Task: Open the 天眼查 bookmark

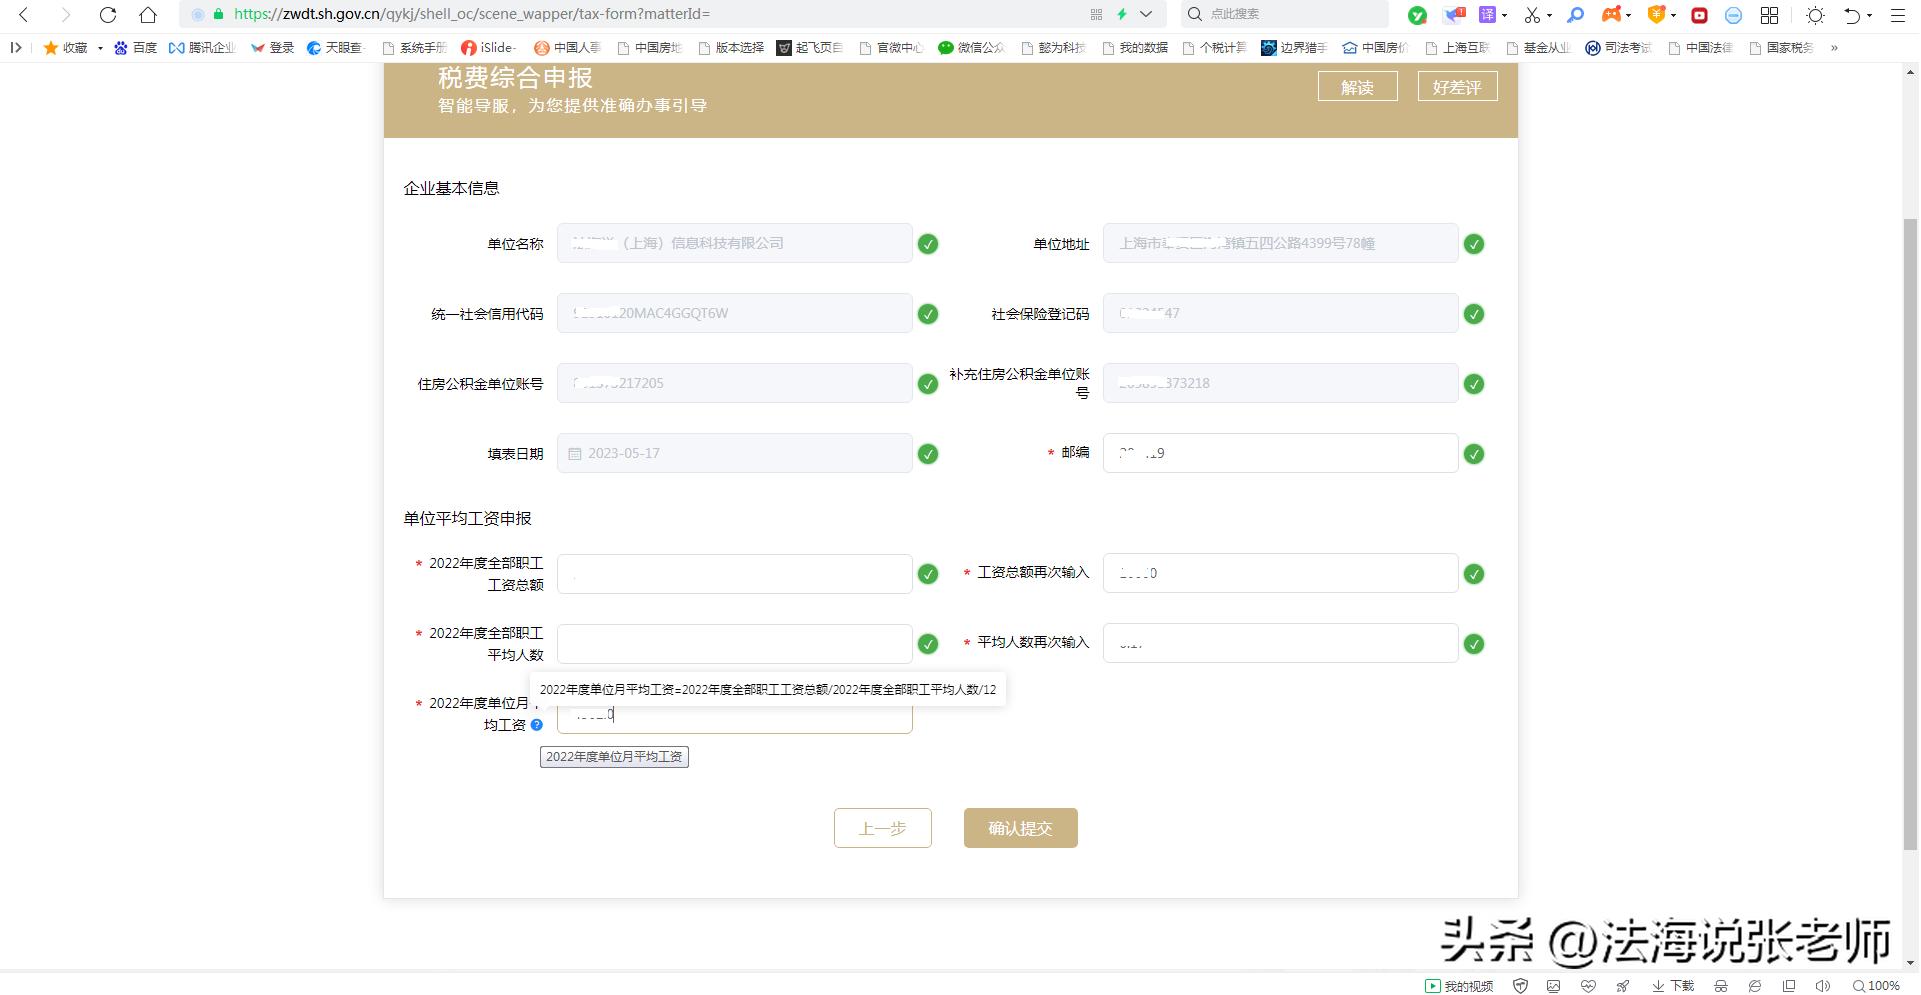Action: [x=336, y=47]
